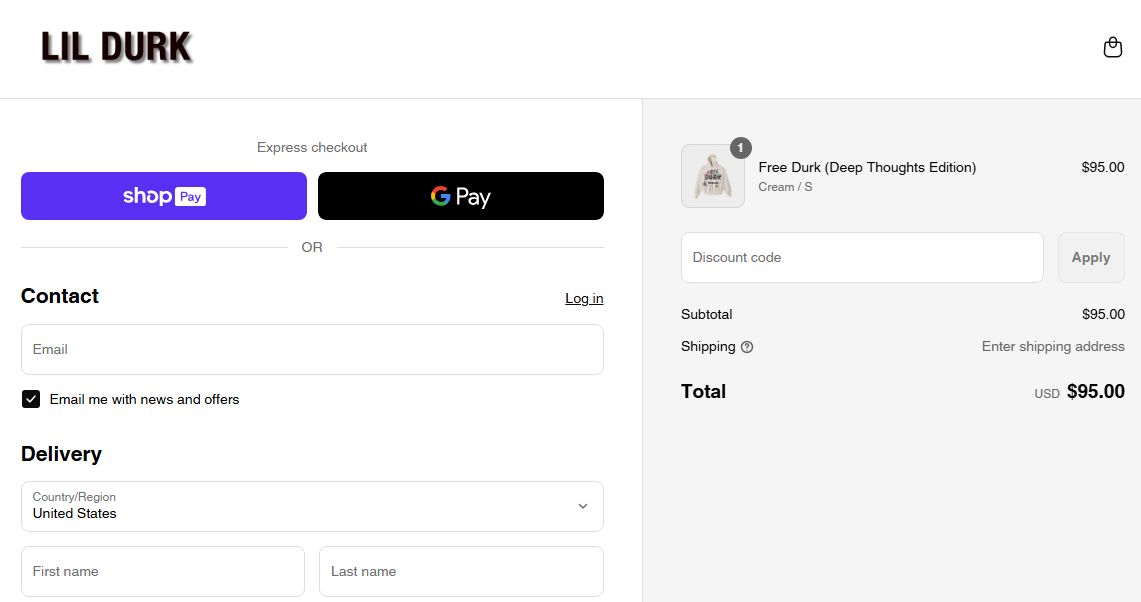Click the USD currency label
This screenshot has height=602, width=1141.
pos(1047,394)
